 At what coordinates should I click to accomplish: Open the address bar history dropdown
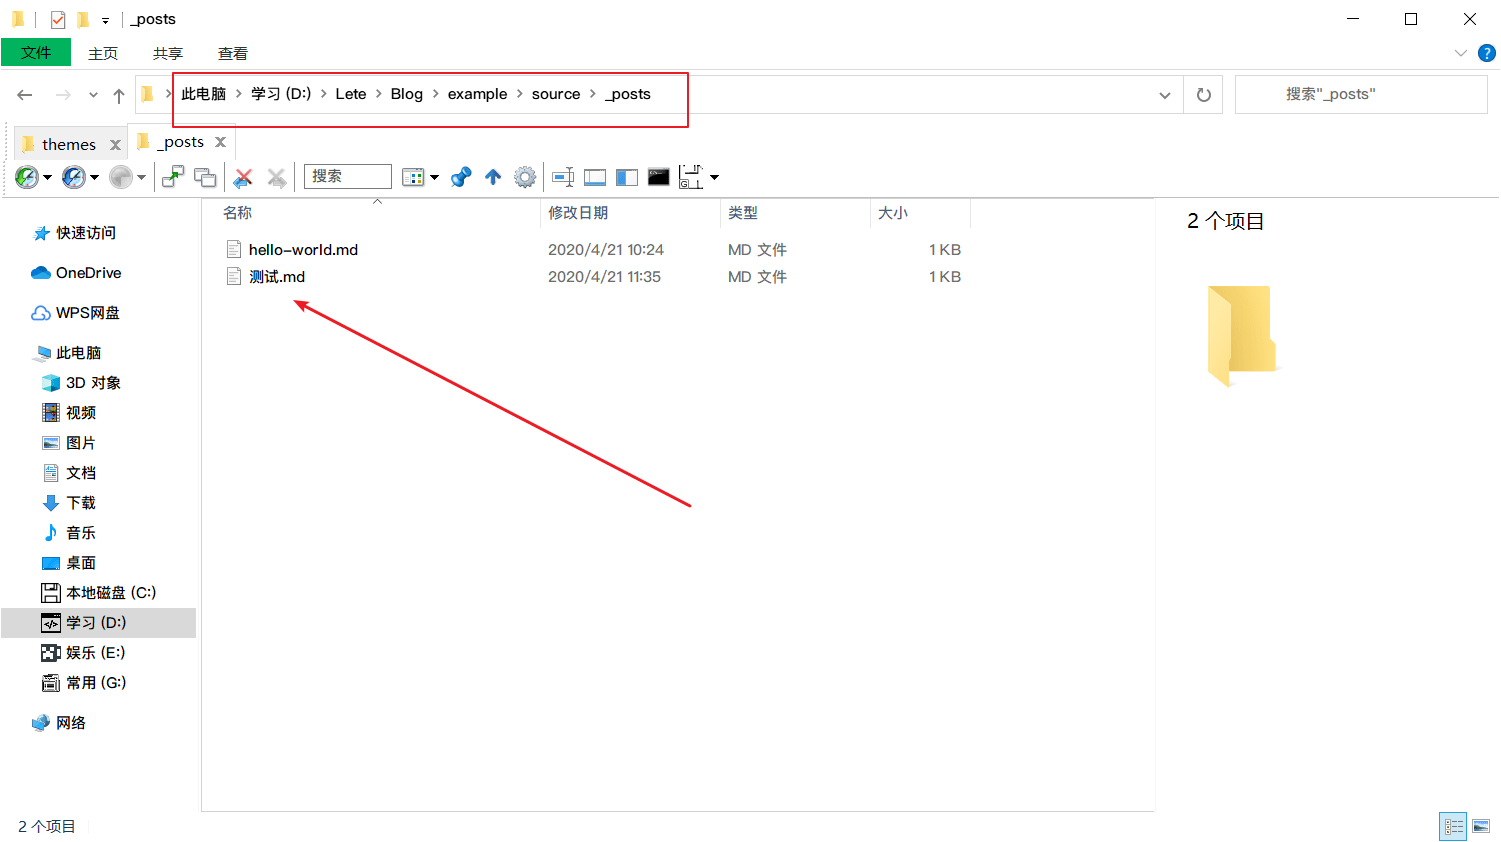(1164, 95)
